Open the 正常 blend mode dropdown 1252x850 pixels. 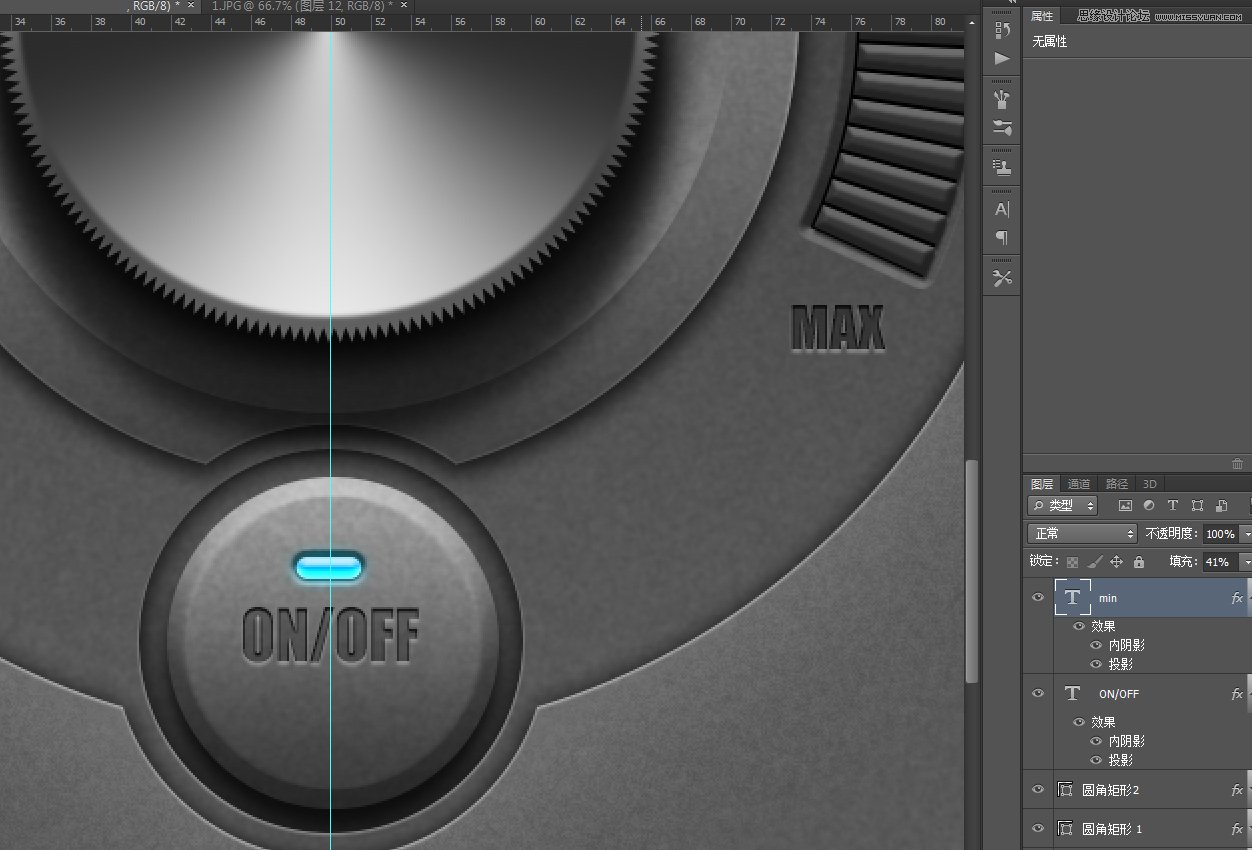[1083, 534]
